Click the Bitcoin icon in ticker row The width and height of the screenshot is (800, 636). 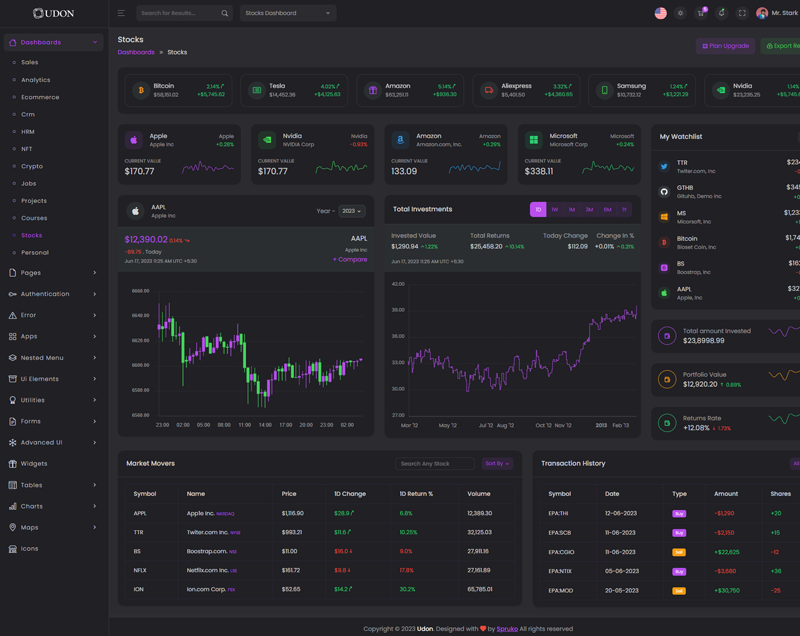pyautogui.click(x=140, y=90)
